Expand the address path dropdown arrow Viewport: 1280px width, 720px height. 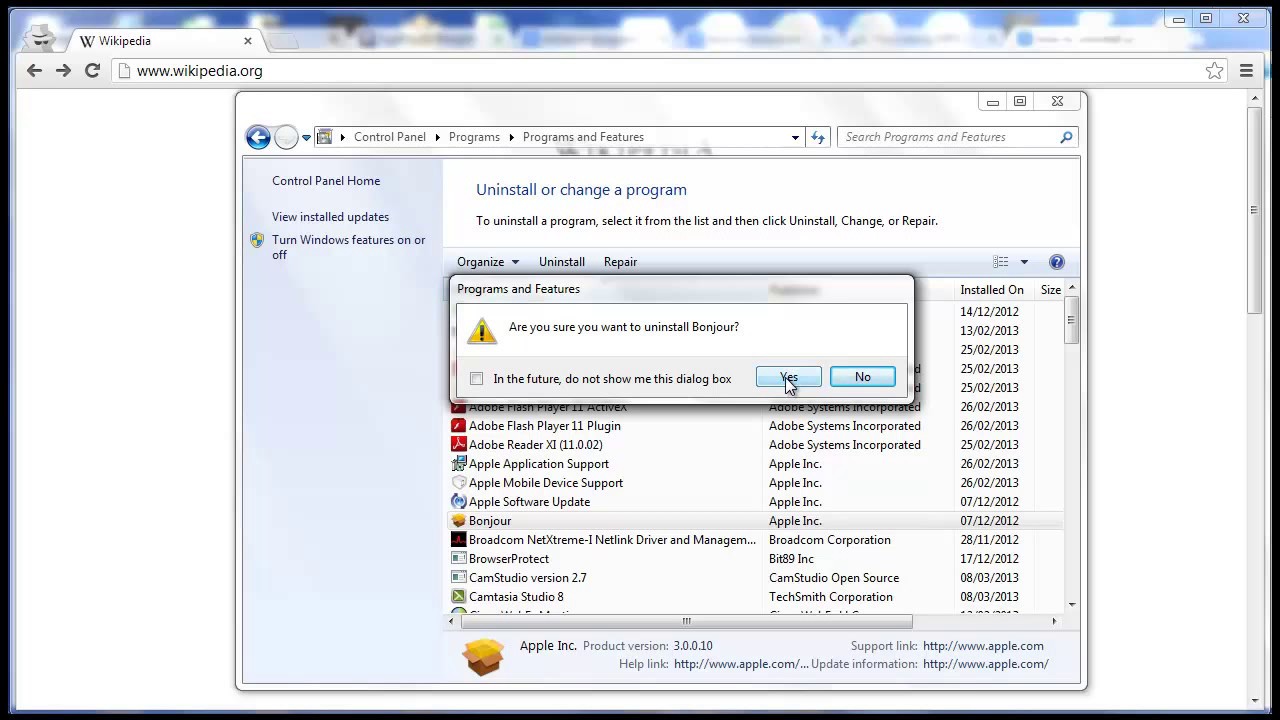pyautogui.click(x=795, y=137)
